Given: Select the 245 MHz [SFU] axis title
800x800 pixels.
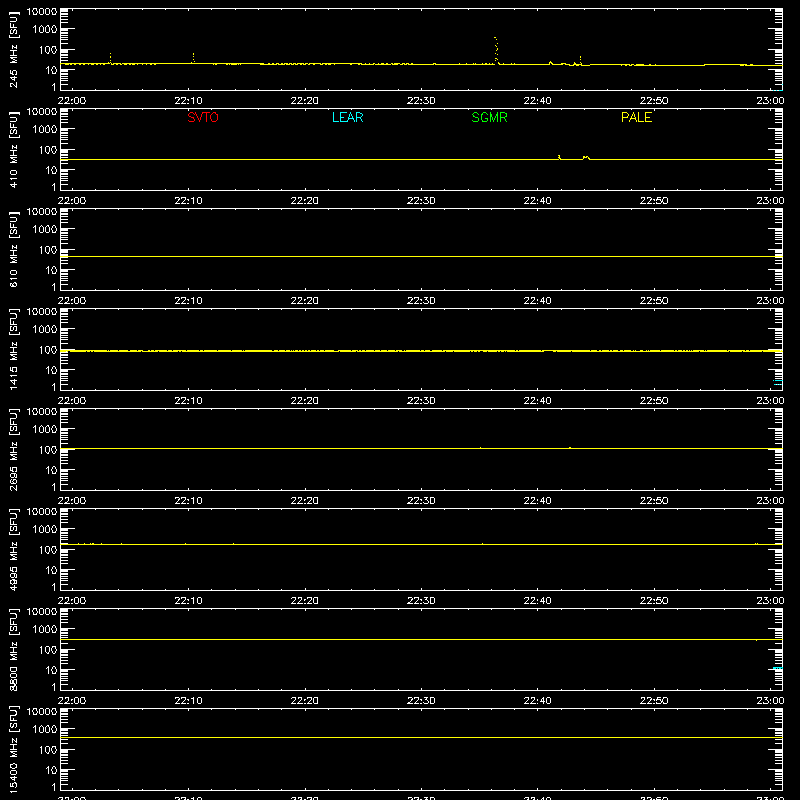Looking at the screenshot, I should pos(13,49).
